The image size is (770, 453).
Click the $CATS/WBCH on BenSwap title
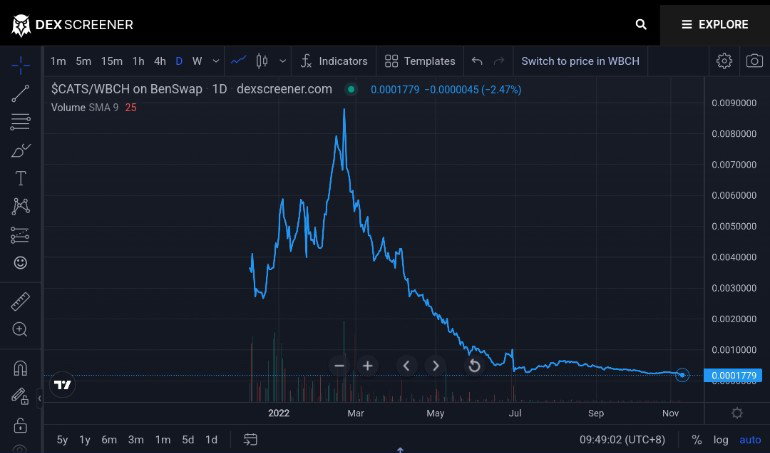[x=127, y=89]
